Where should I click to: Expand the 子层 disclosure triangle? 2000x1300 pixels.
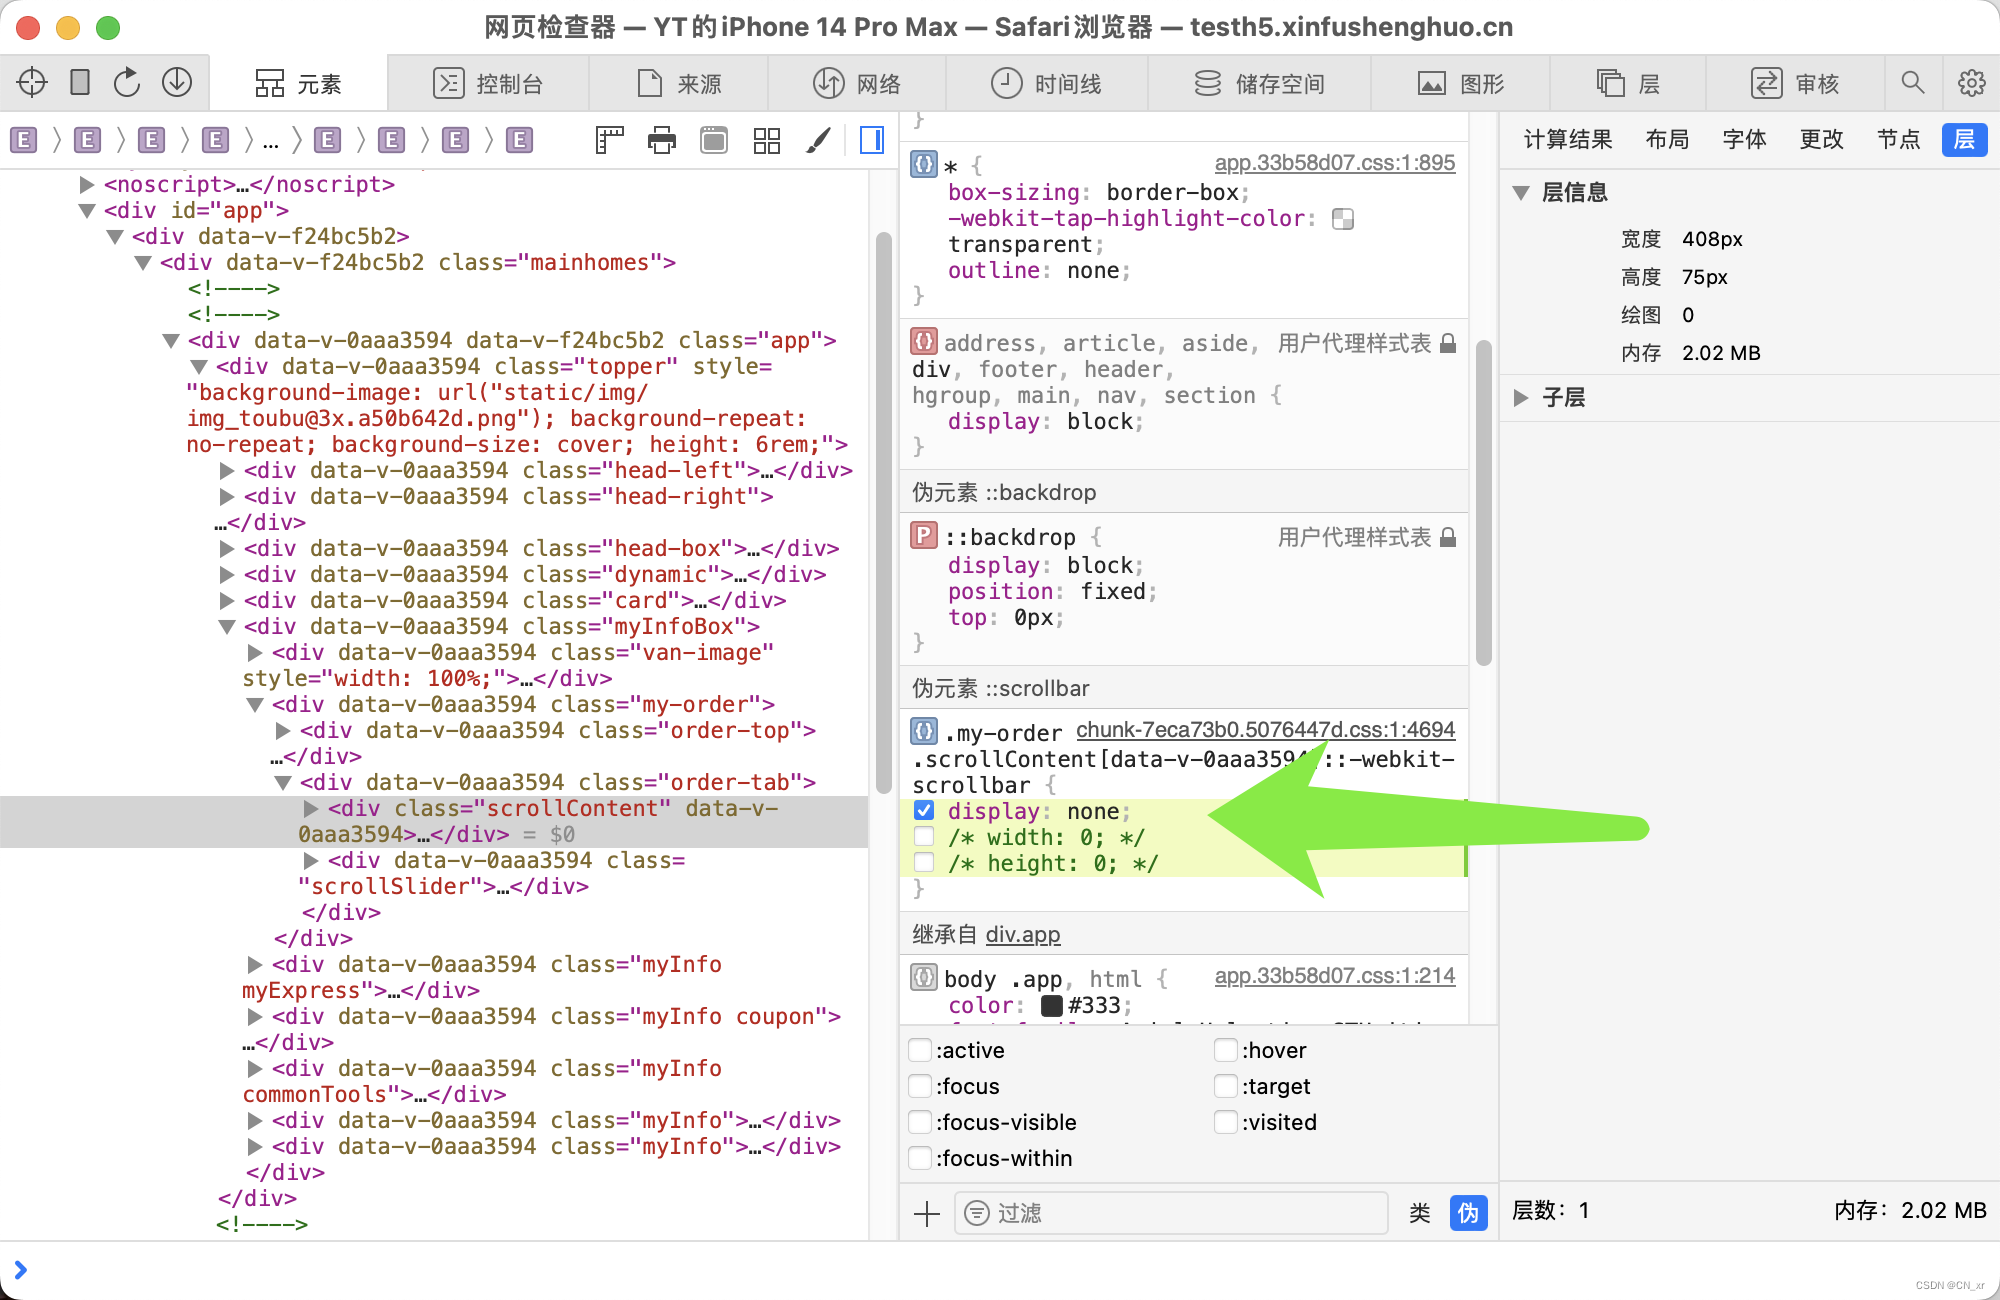point(1521,397)
